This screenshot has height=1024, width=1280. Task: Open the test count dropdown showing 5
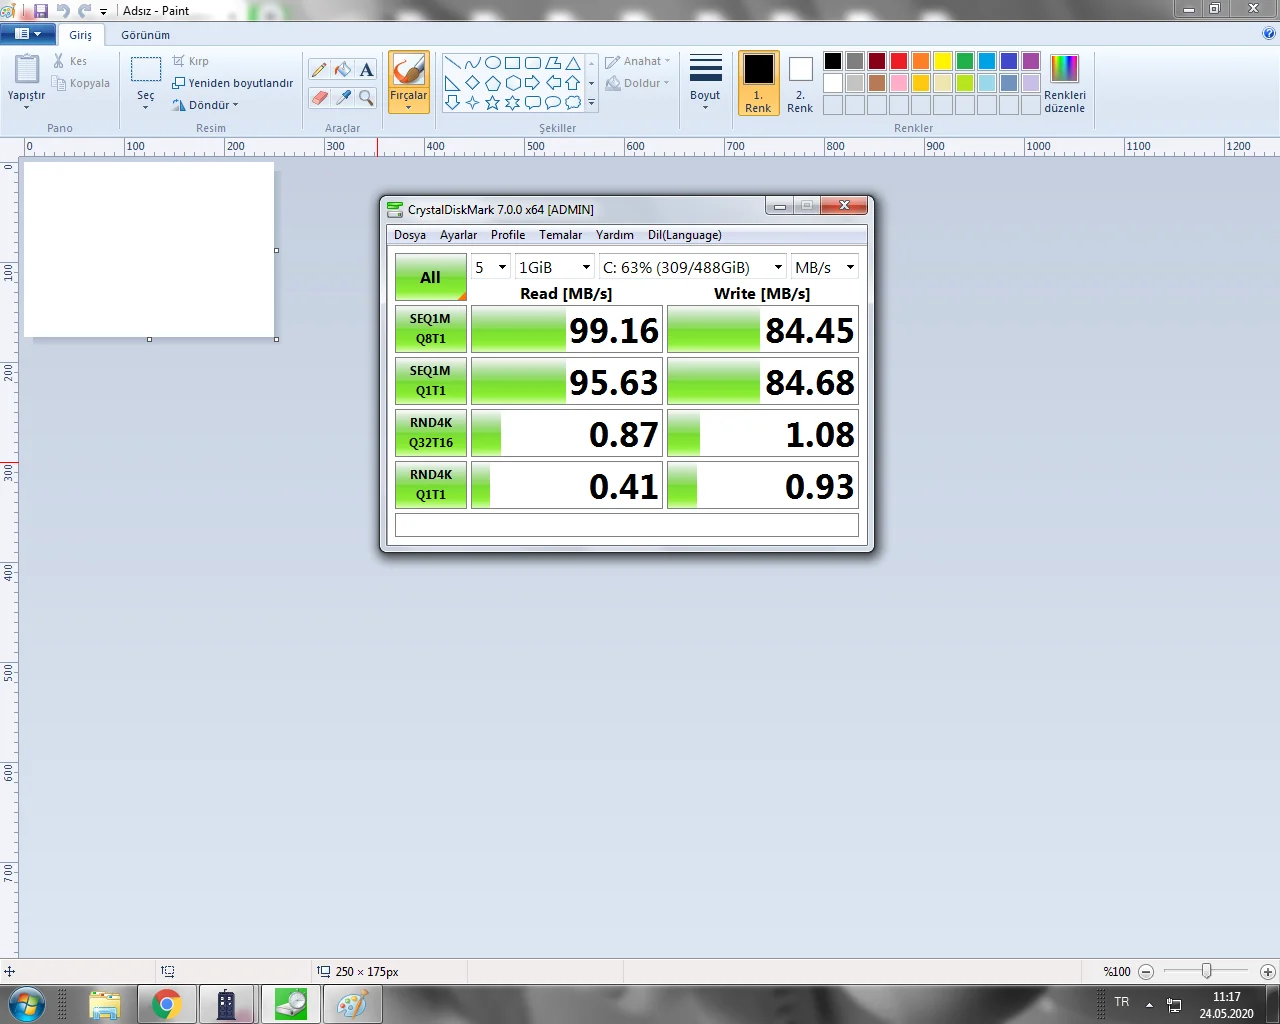pyautogui.click(x=491, y=267)
